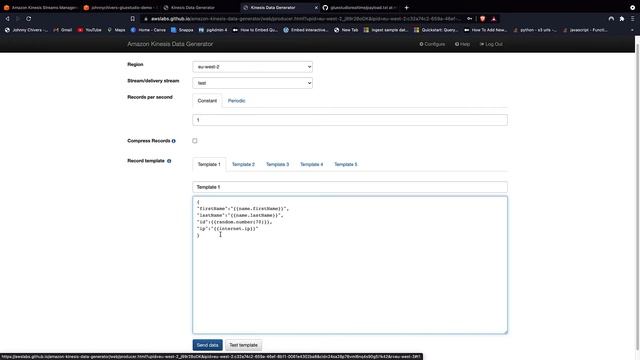The width and height of the screenshot is (640, 360).
Task: Switch to the Template 2 tab
Action: coord(243,164)
